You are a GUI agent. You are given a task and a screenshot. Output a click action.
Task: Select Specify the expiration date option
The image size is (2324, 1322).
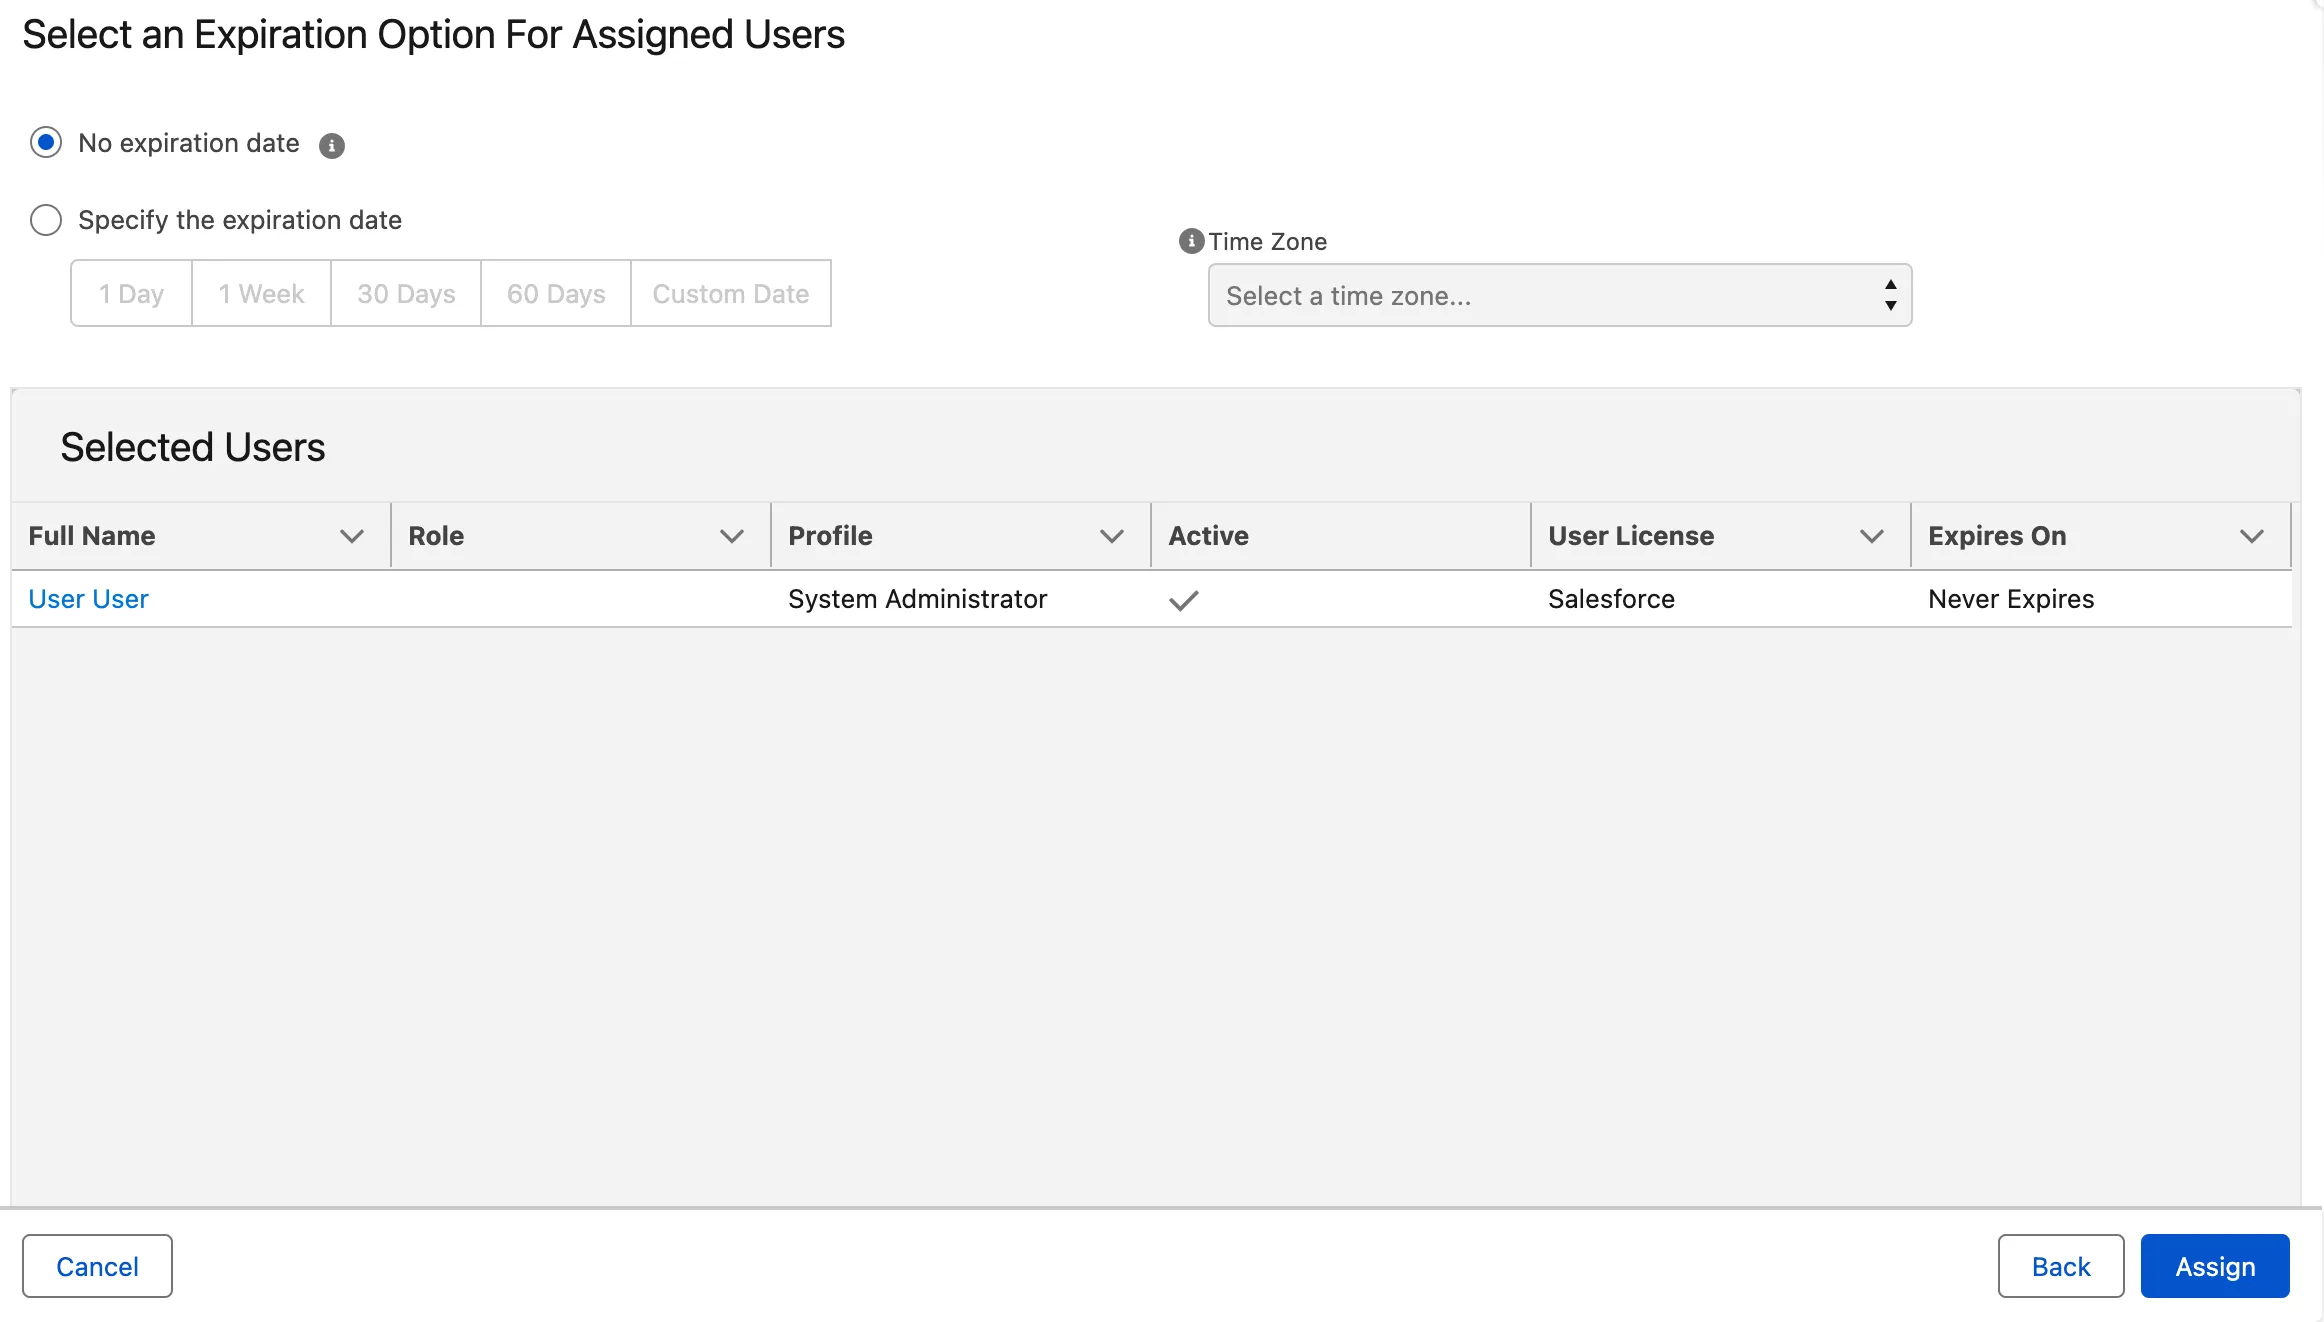(46, 220)
